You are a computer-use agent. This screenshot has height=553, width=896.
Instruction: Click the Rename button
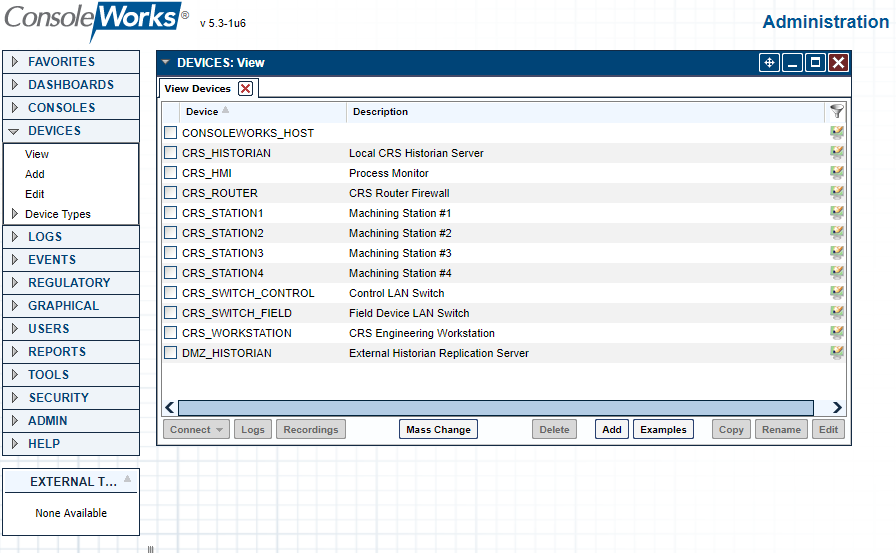coord(781,430)
